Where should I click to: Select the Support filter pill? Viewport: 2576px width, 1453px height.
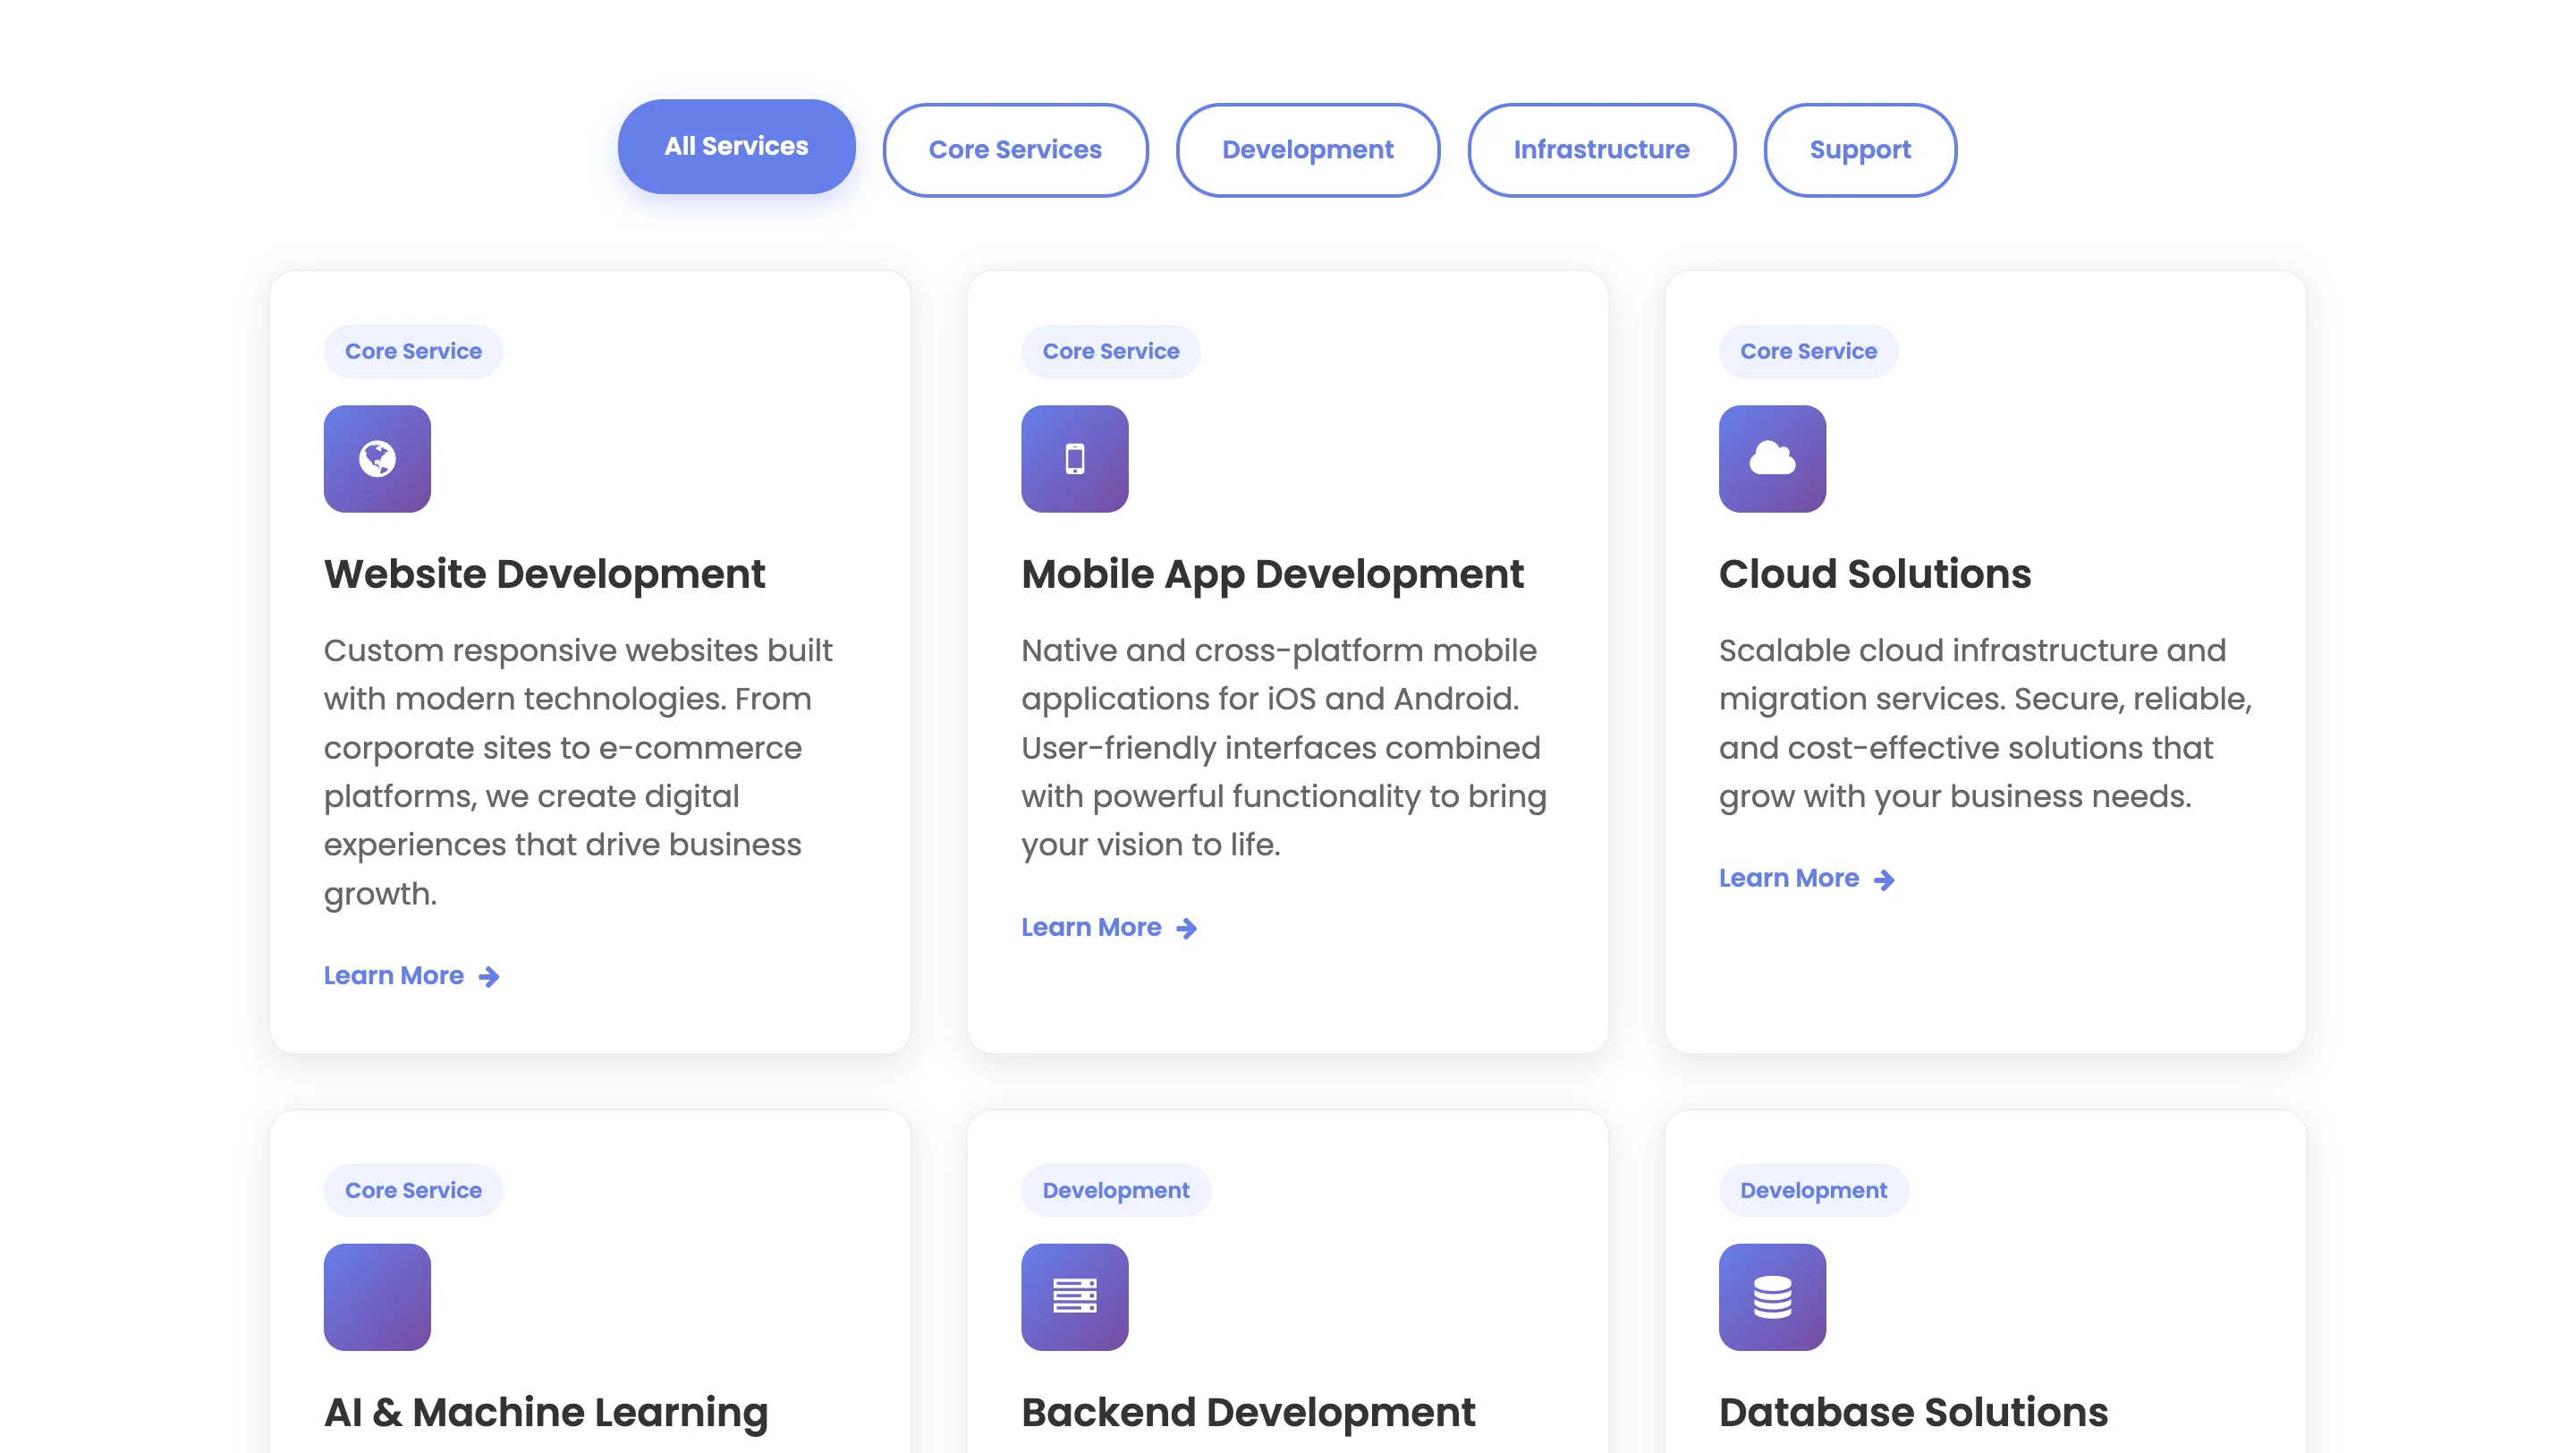(x=1859, y=150)
